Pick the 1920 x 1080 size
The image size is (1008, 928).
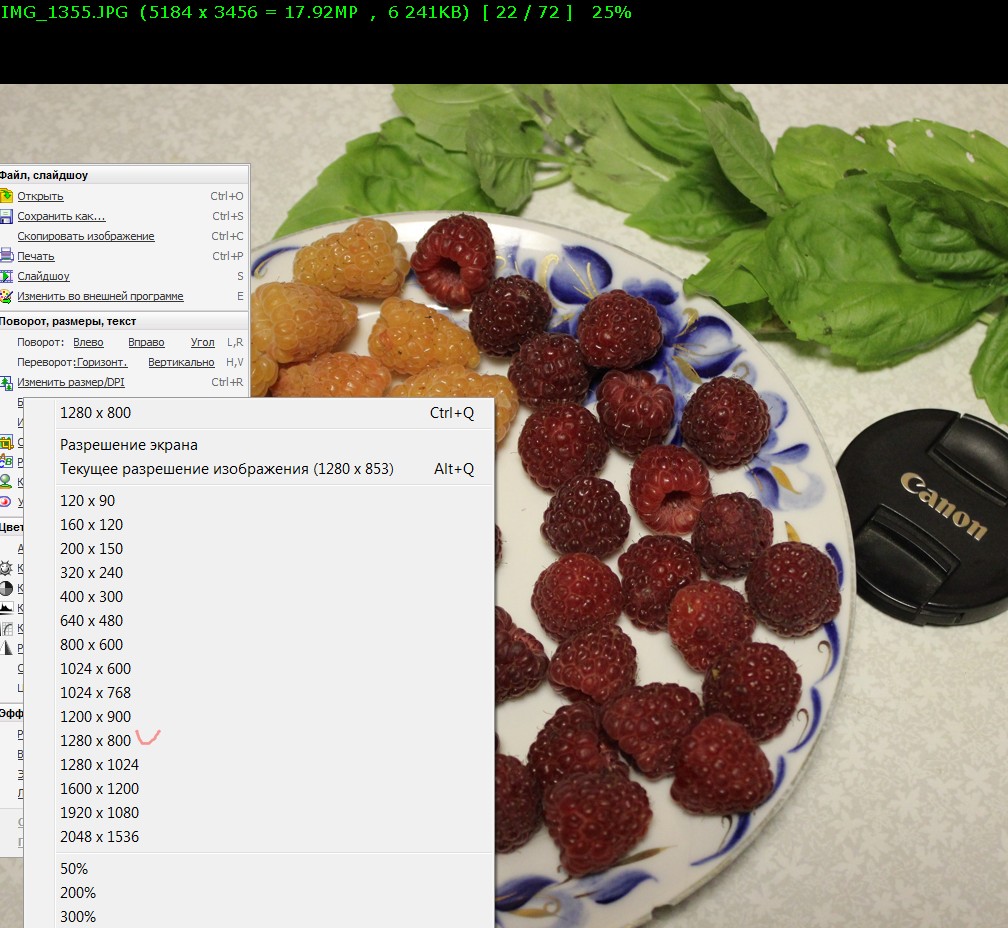click(x=99, y=813)
